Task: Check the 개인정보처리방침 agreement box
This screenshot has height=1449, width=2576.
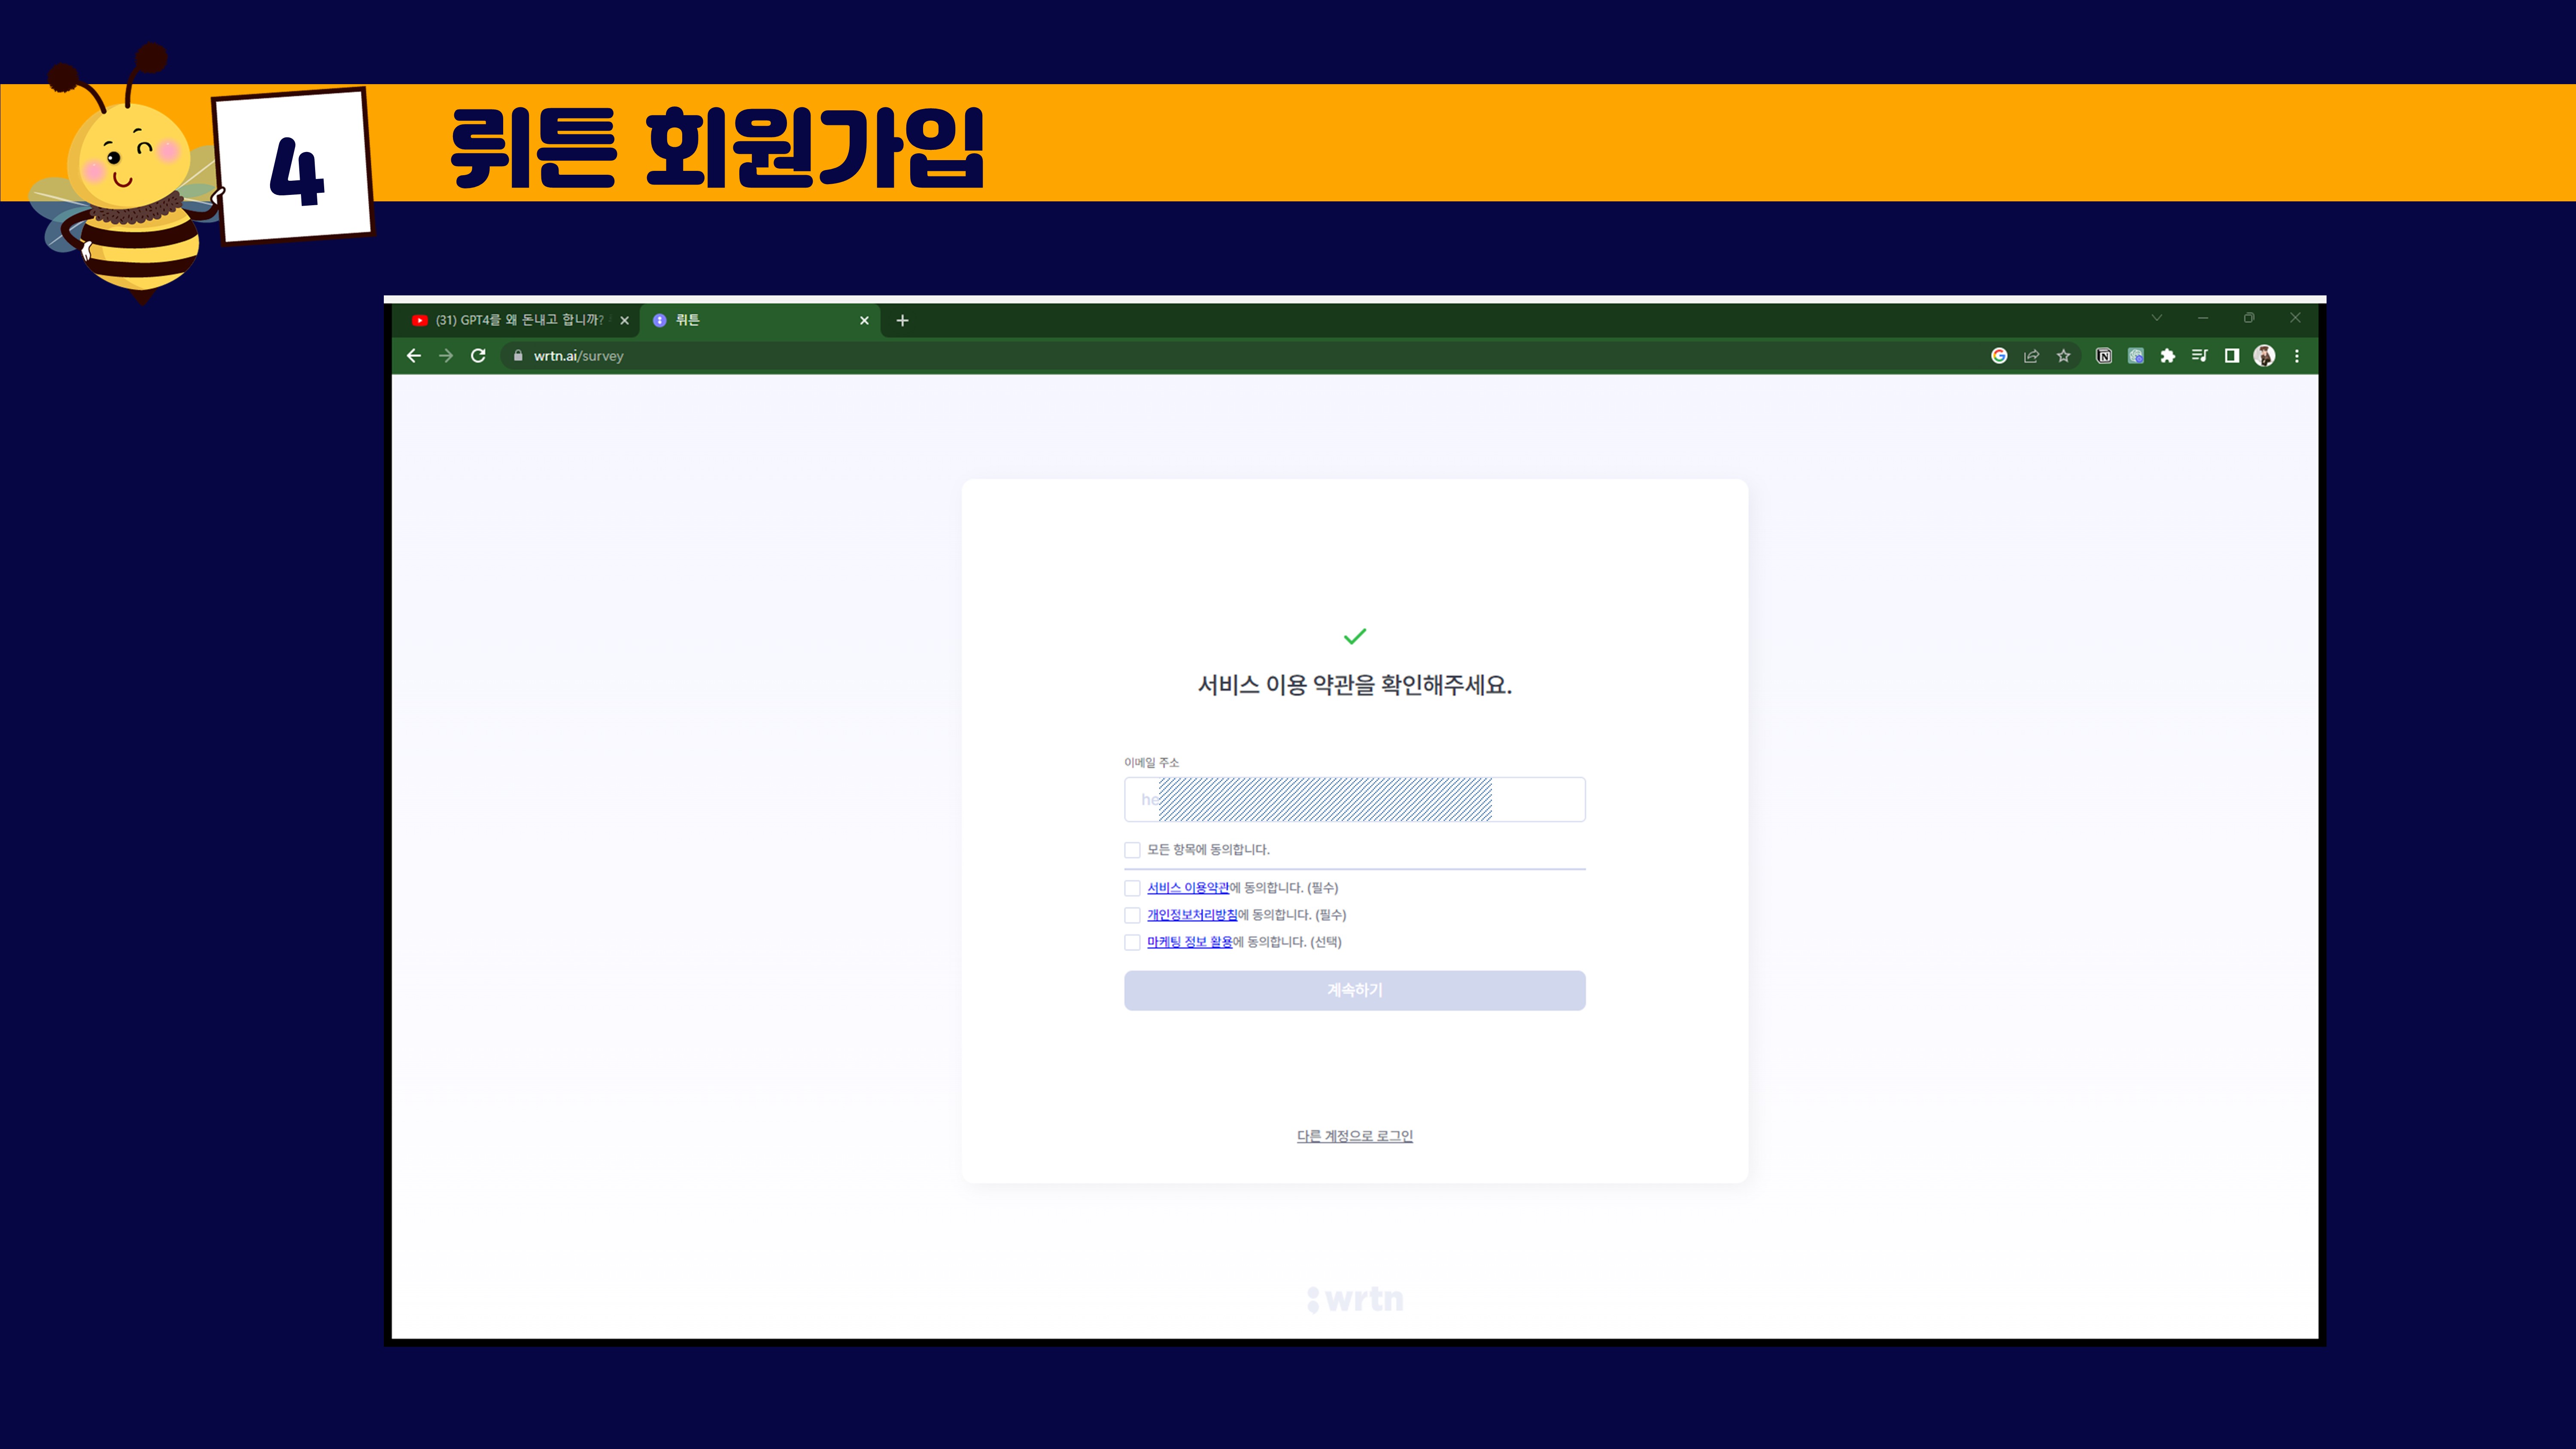Action: pos(1132,915)
